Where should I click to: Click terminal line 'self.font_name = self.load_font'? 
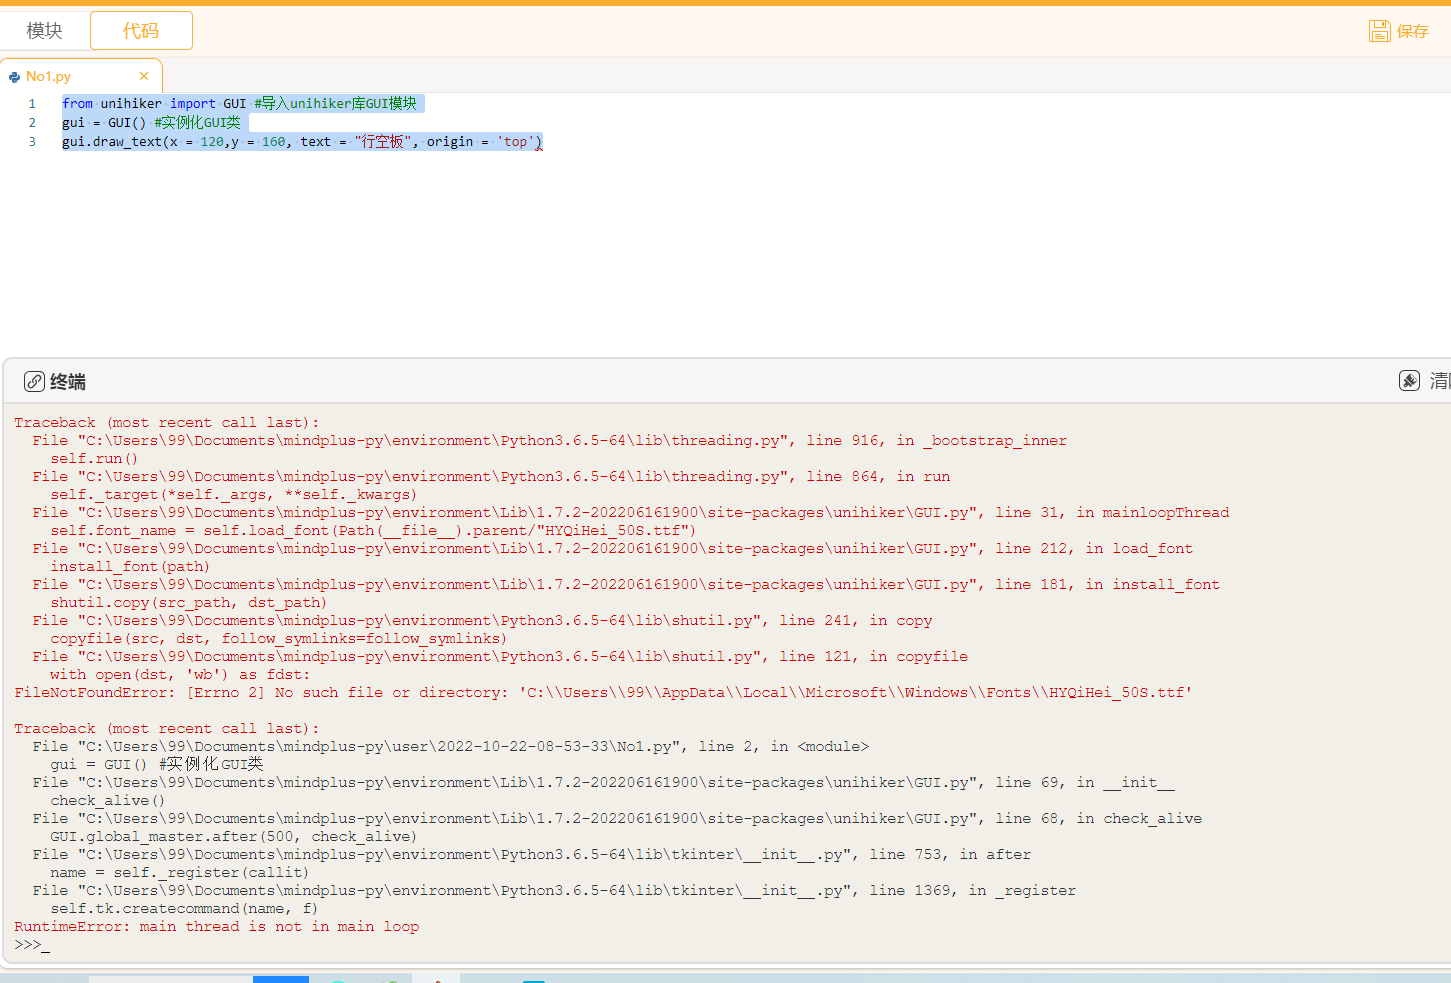click(x=373, y=530)
